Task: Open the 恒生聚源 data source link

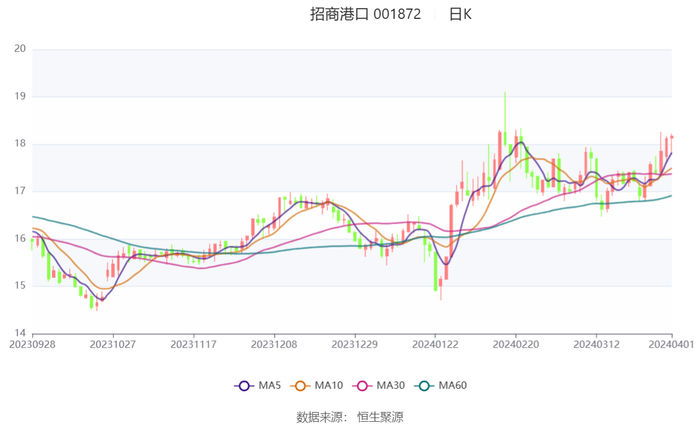Action: click(x=380, y=416)
